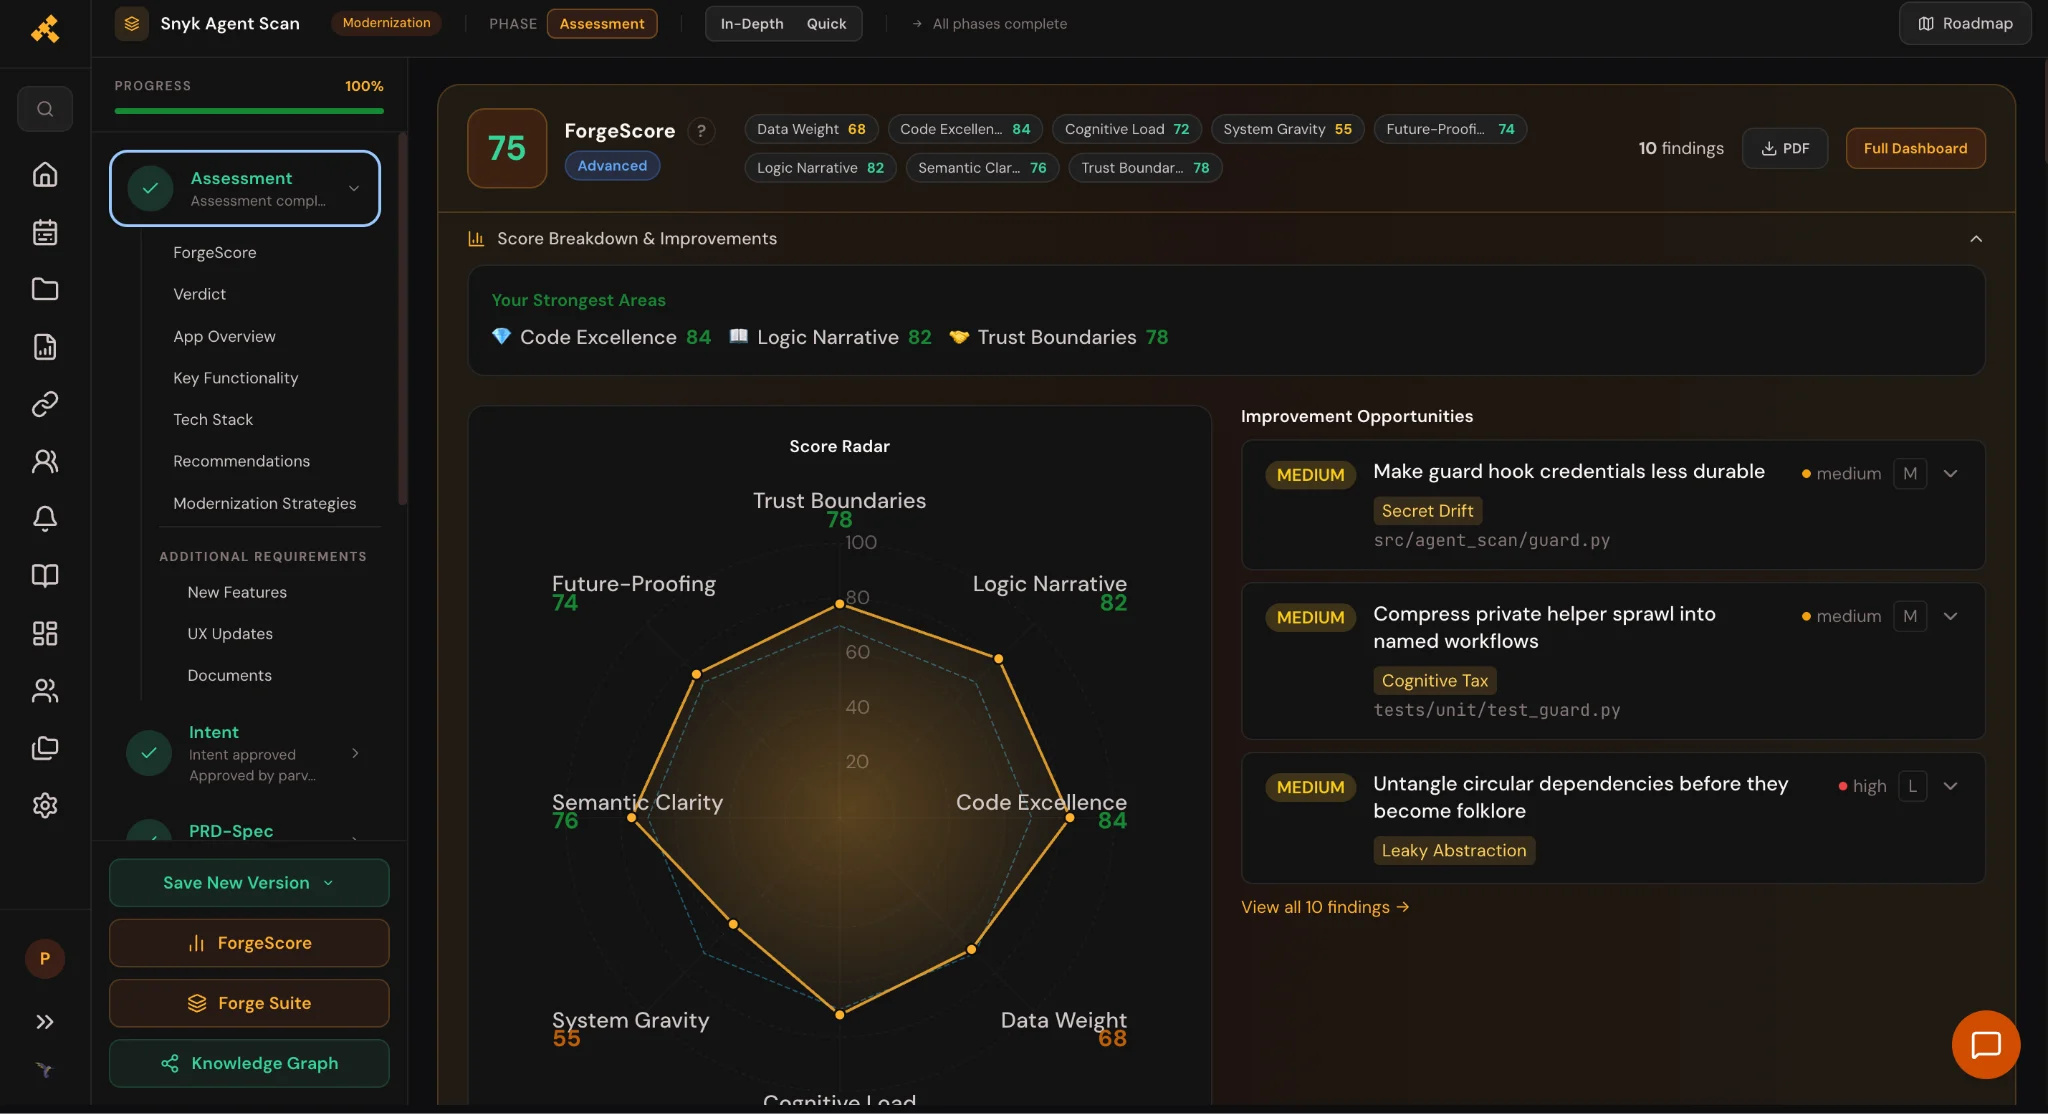The height and width of the screenshot is (1114, 2048).
Task: Open the Save New Version dropdown
Action: (x=249, y=883)
